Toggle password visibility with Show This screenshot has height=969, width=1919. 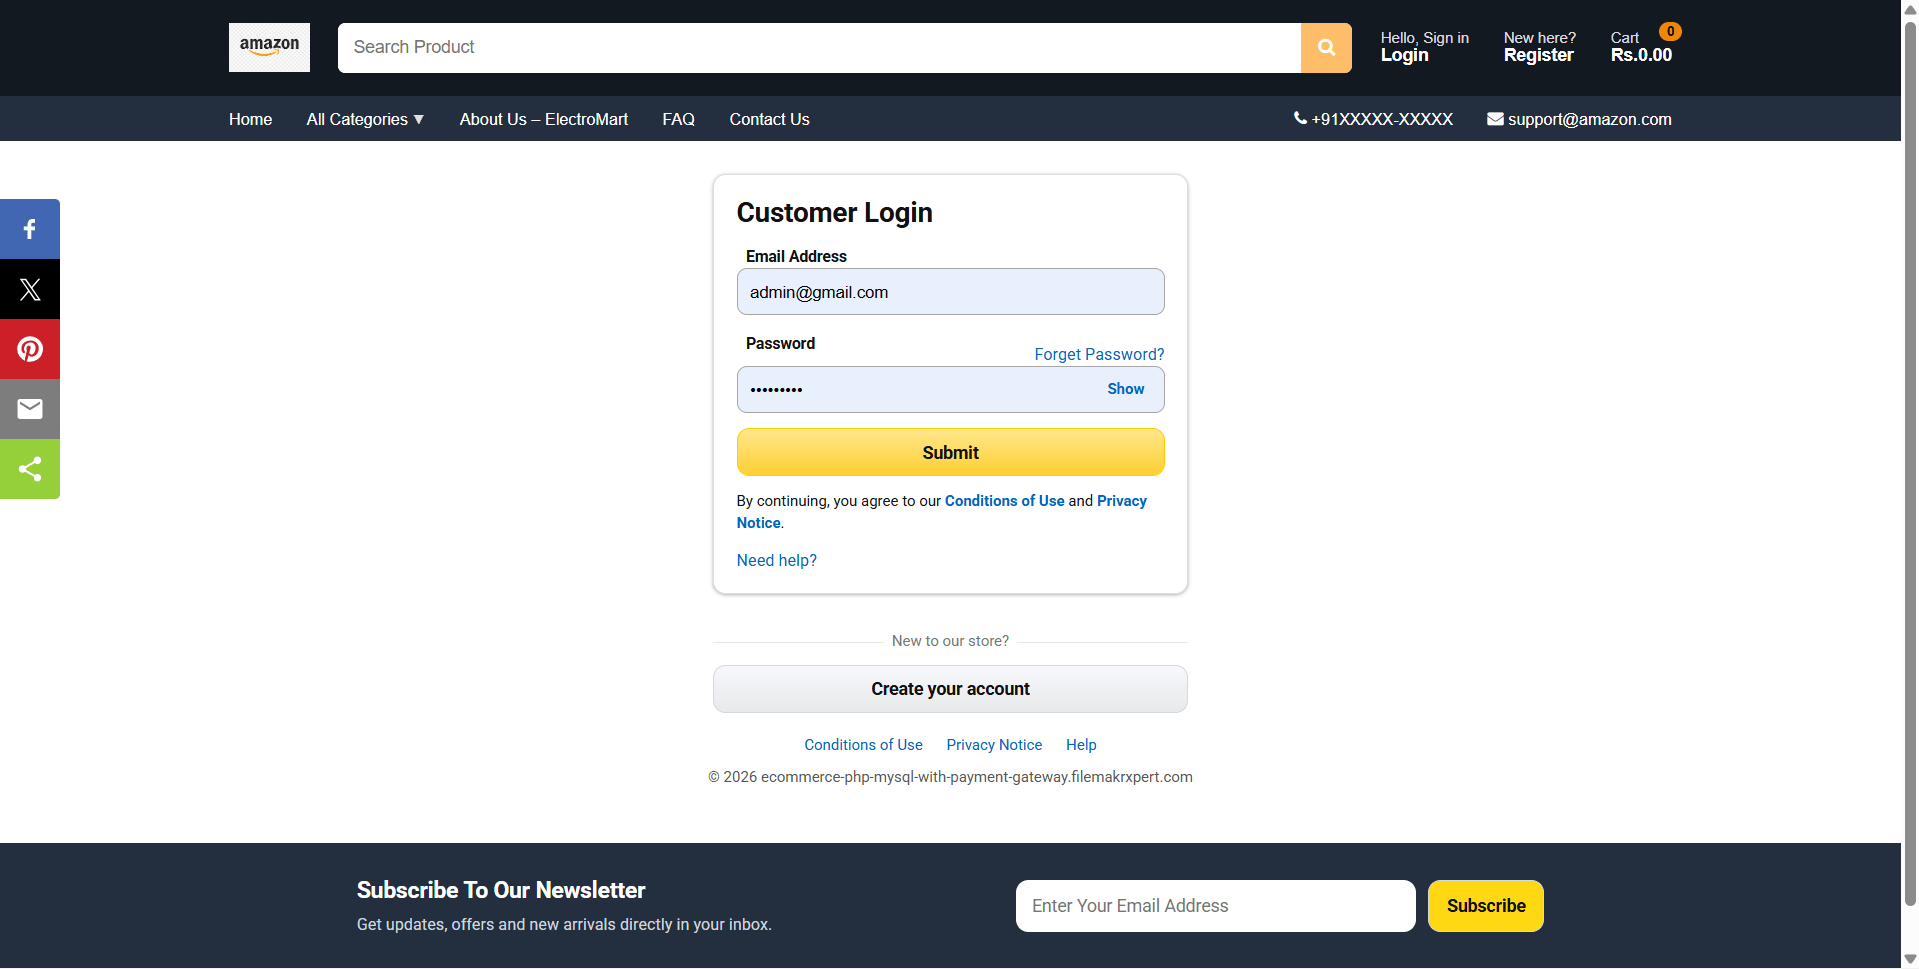(x=1125, y=389)
